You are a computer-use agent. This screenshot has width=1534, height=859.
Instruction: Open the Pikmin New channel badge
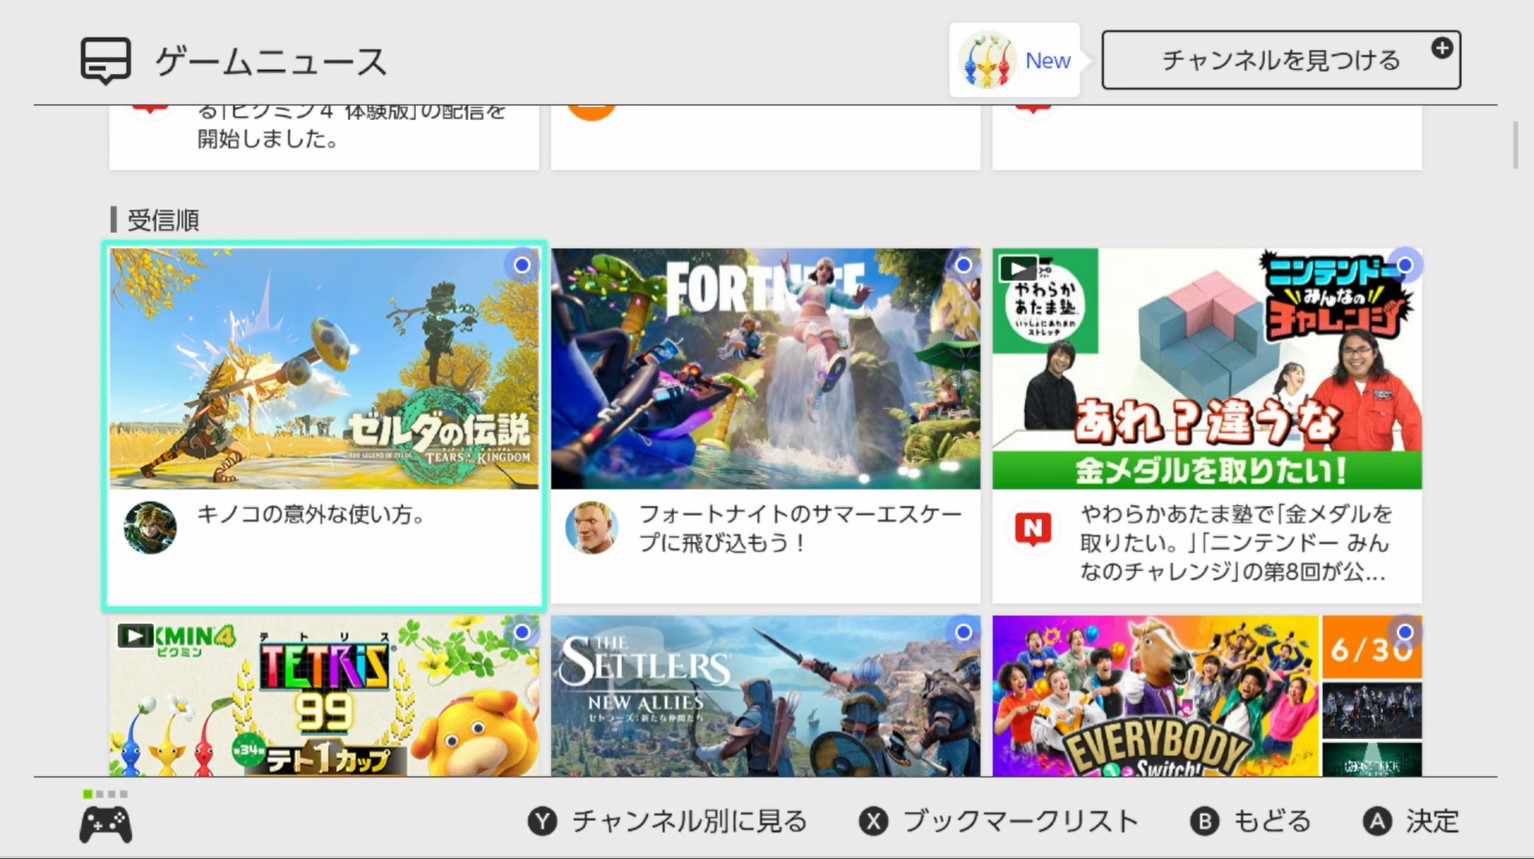click(1014, 60)
